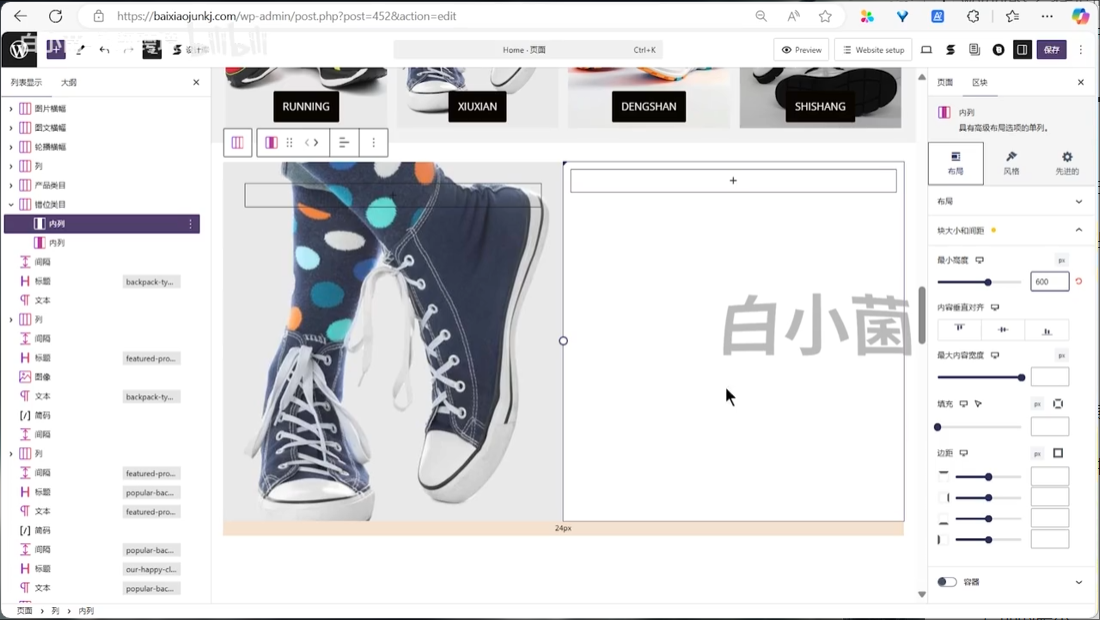Image resolution: width=1100 pixels, height=620 pixels.
Task: Expand the 图文横幅 tree item
Action: point(11,128)
